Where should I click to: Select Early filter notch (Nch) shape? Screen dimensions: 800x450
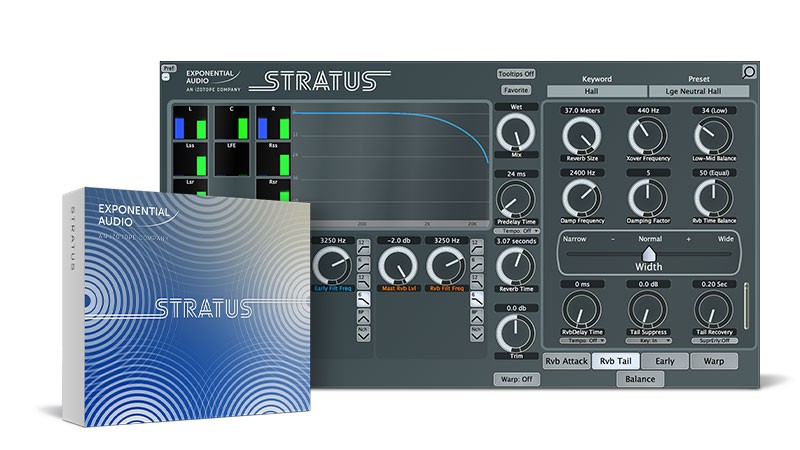click(x=363, y=334)
